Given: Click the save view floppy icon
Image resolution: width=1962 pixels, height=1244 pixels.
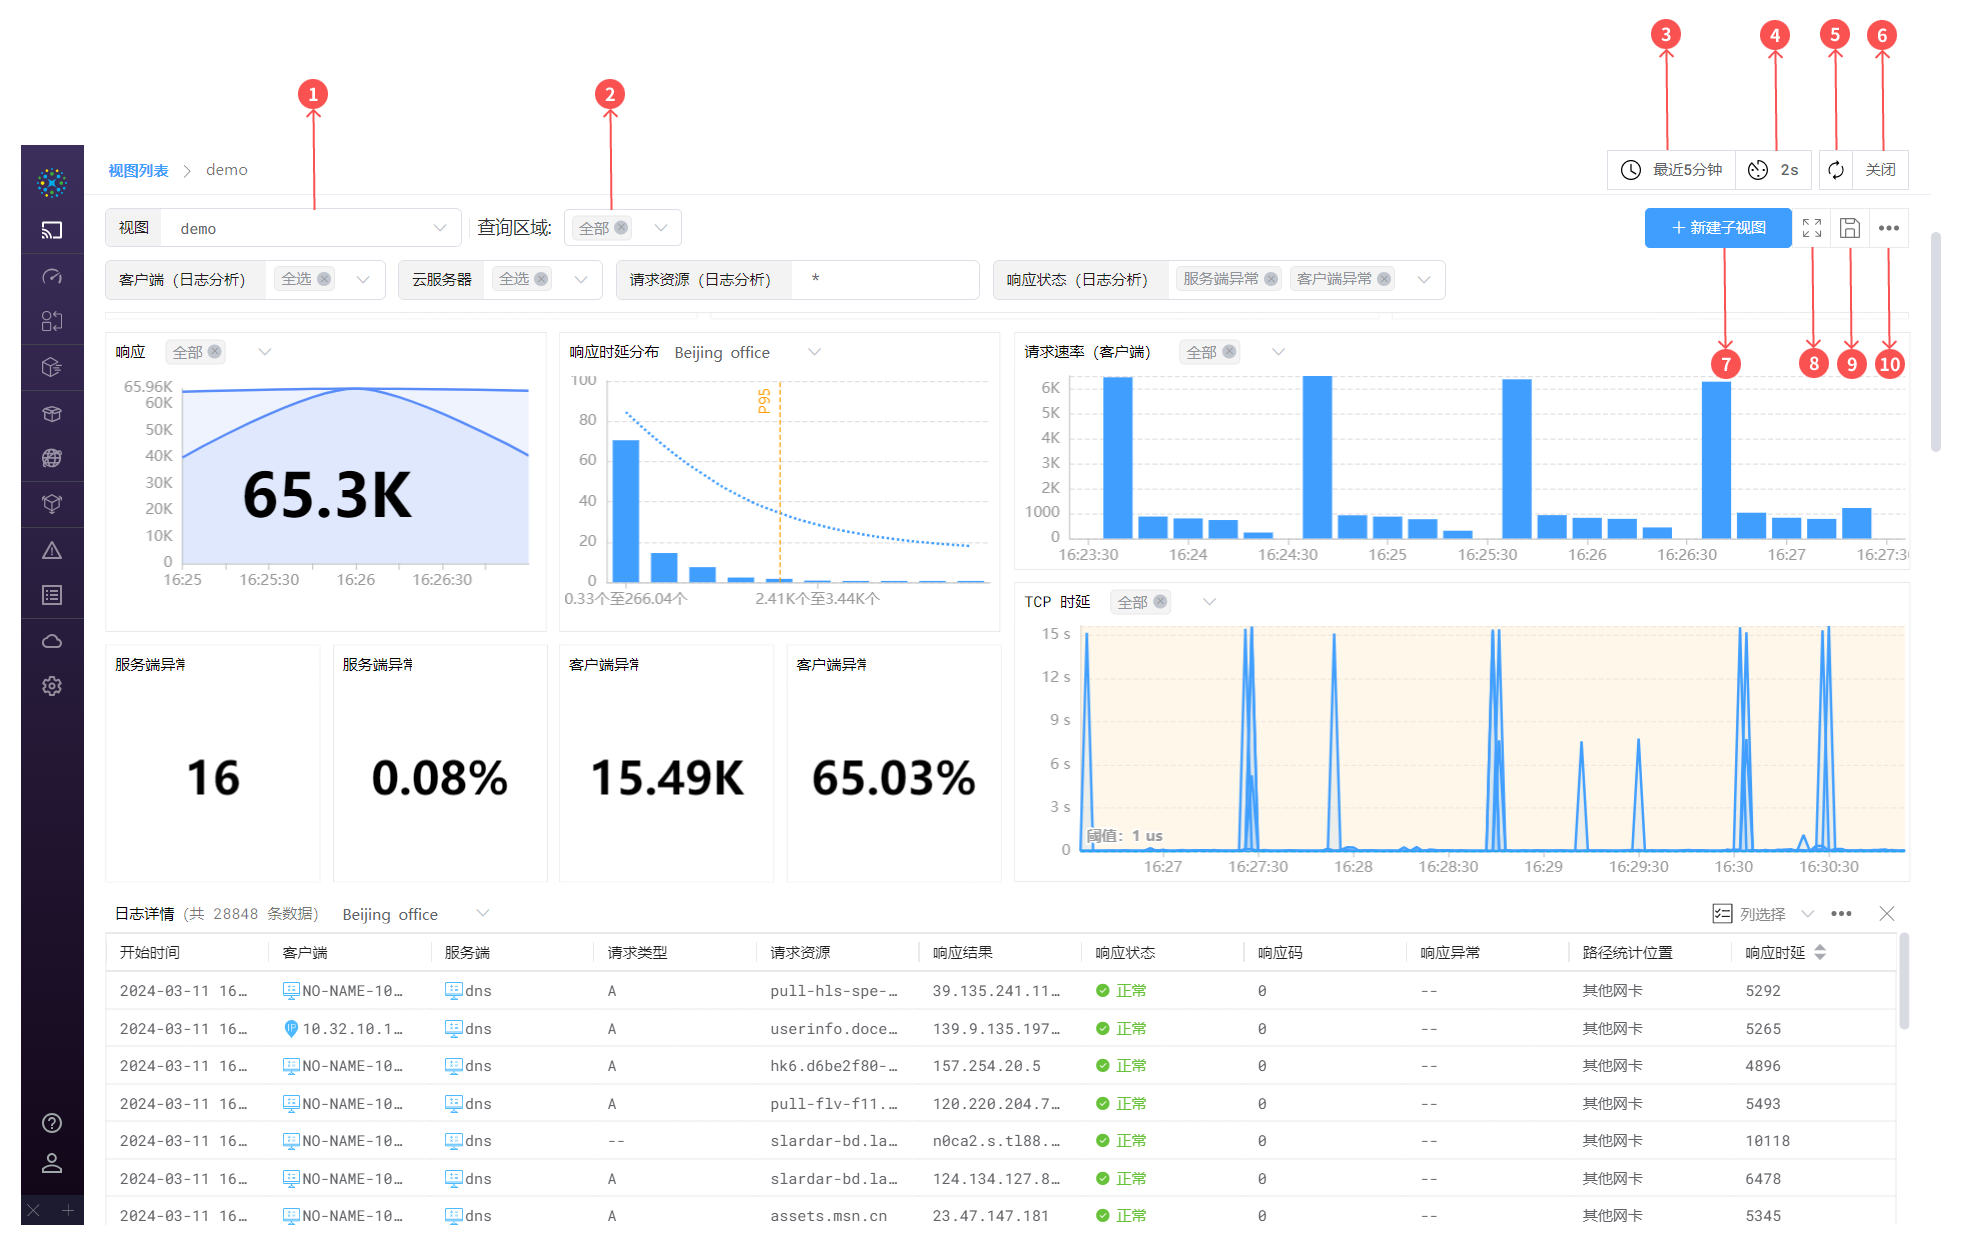Looking at the screenshot, I should coord(1849,228).
